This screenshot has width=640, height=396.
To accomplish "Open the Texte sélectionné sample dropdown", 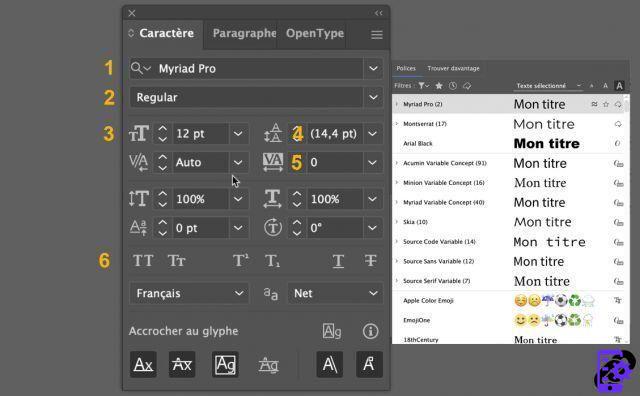I will (549, 86).
